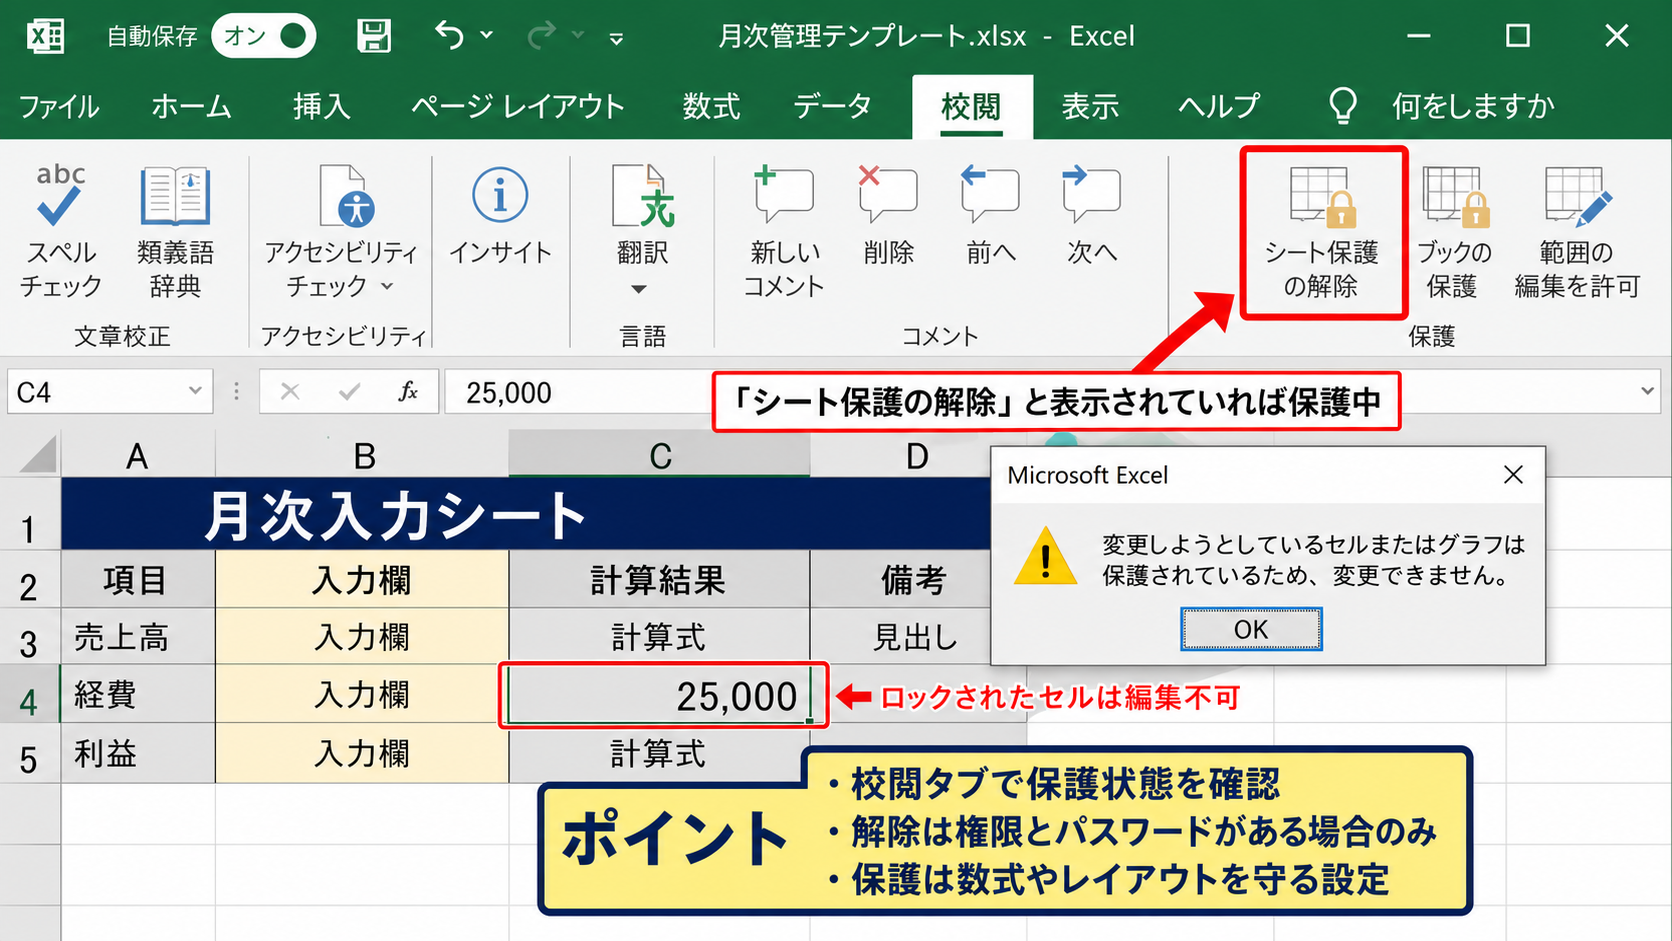Screen dimensions: 1672x941
Task: Click OK in the Microsoft Excel dialog
Action: (1251, 629)
